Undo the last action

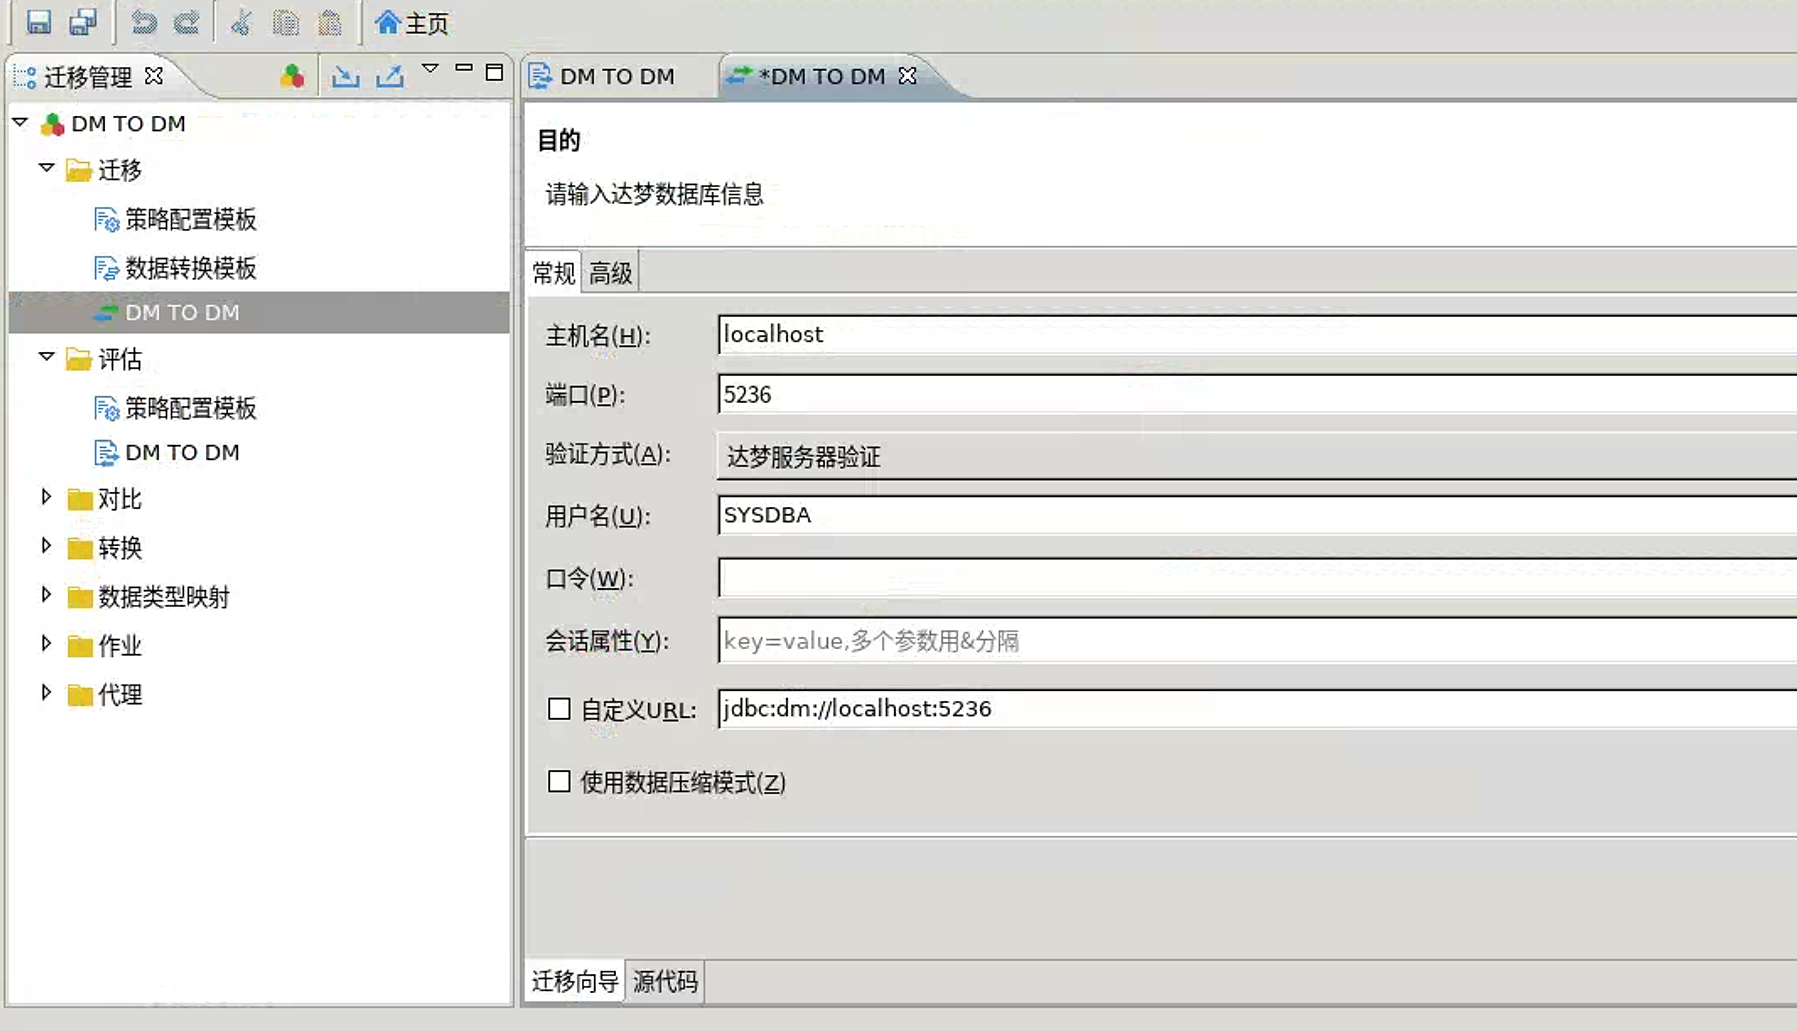(x=144, y=22)
